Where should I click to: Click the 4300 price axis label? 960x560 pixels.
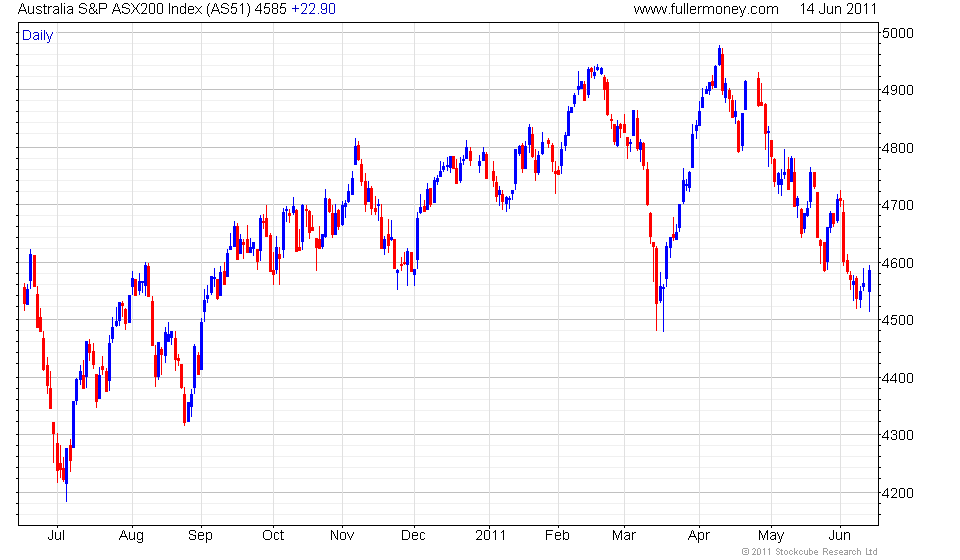click(x=898, y=435)
